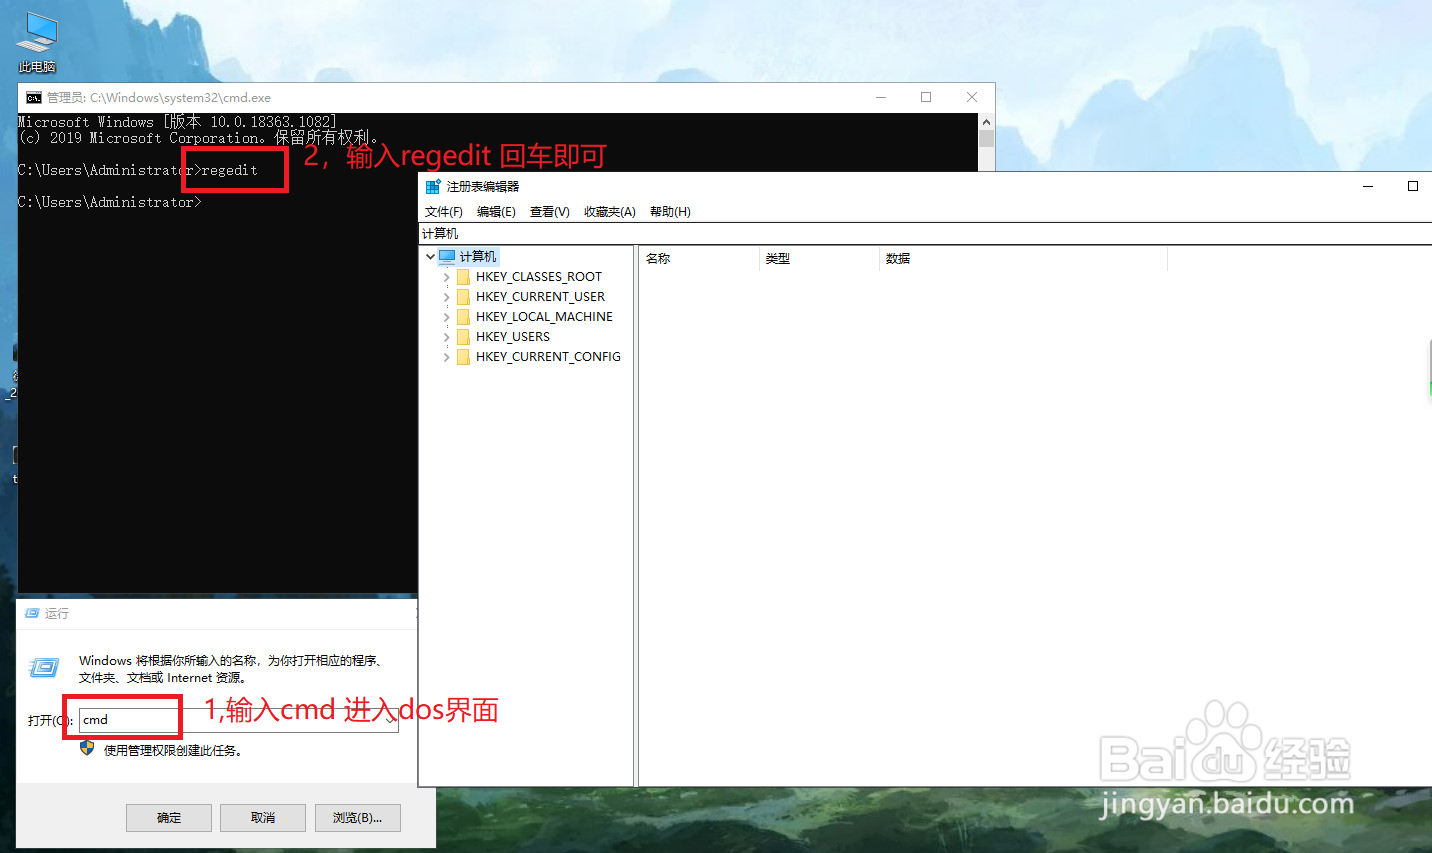Click the 计算机 computer icon in tree
1432x853 pixels.
[447, 257]
